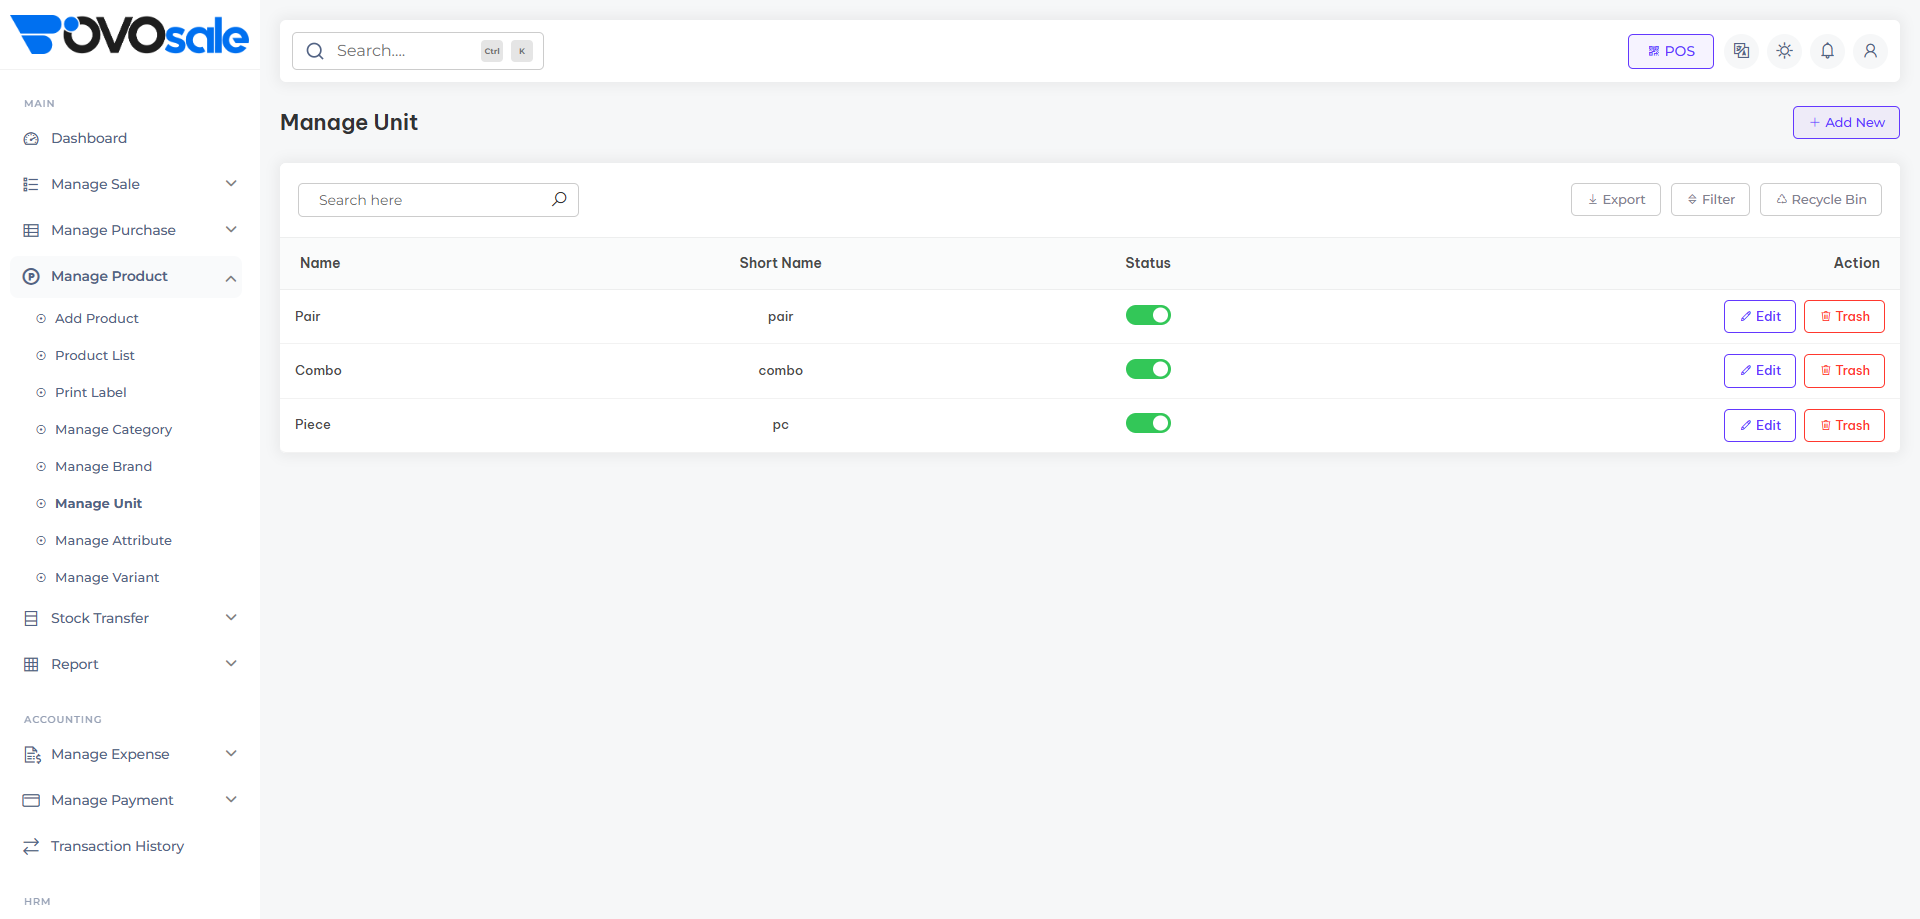Disable the Pair unit status toggle
The image size is (1920, 919).
[x=1148, y=315]
